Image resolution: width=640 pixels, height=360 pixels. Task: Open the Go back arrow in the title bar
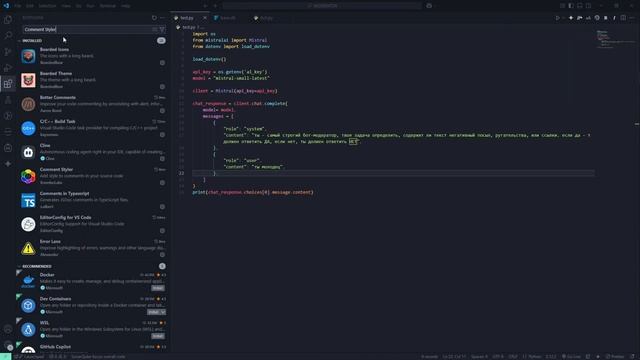pos(205,6)
